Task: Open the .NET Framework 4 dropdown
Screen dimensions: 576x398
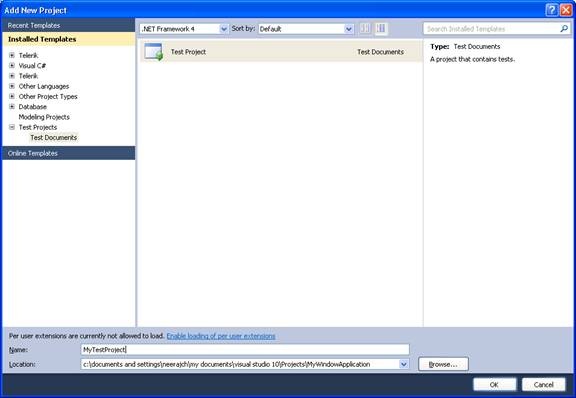Action: tap(224, 29)
